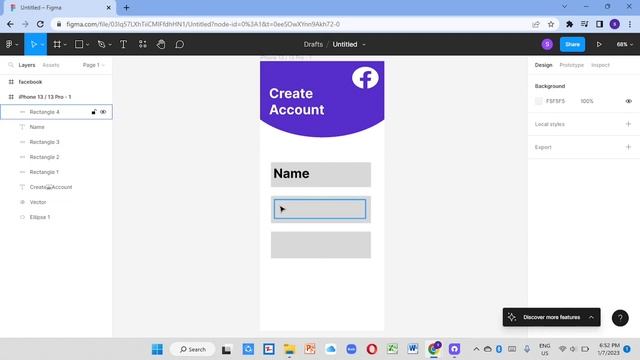This screenshot has width=640, height=360.
Task: Open a new browser tab
Action: 126,7
